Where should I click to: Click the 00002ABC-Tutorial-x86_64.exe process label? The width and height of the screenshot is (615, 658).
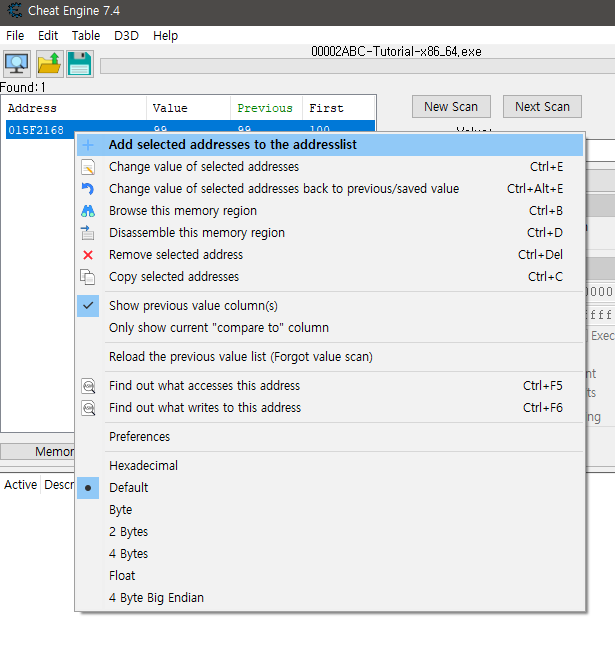click(x=396, y=52)
